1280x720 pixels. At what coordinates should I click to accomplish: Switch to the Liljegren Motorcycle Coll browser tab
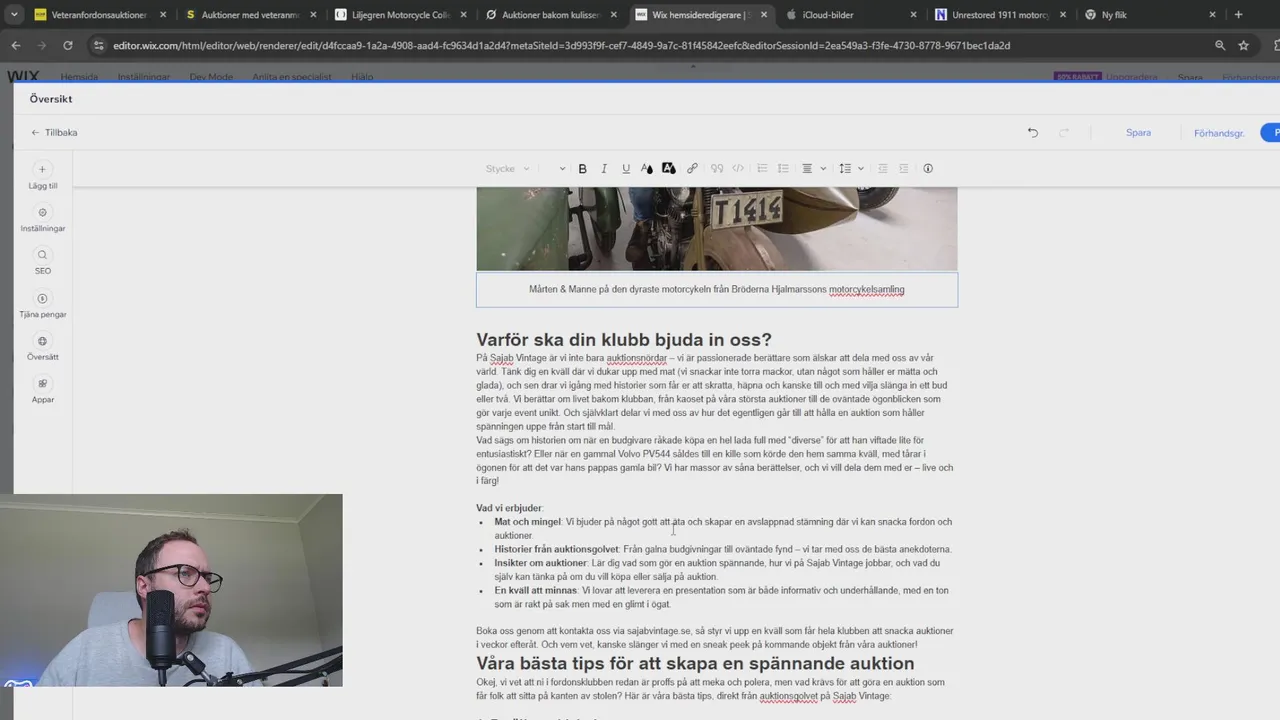point(400,15)
